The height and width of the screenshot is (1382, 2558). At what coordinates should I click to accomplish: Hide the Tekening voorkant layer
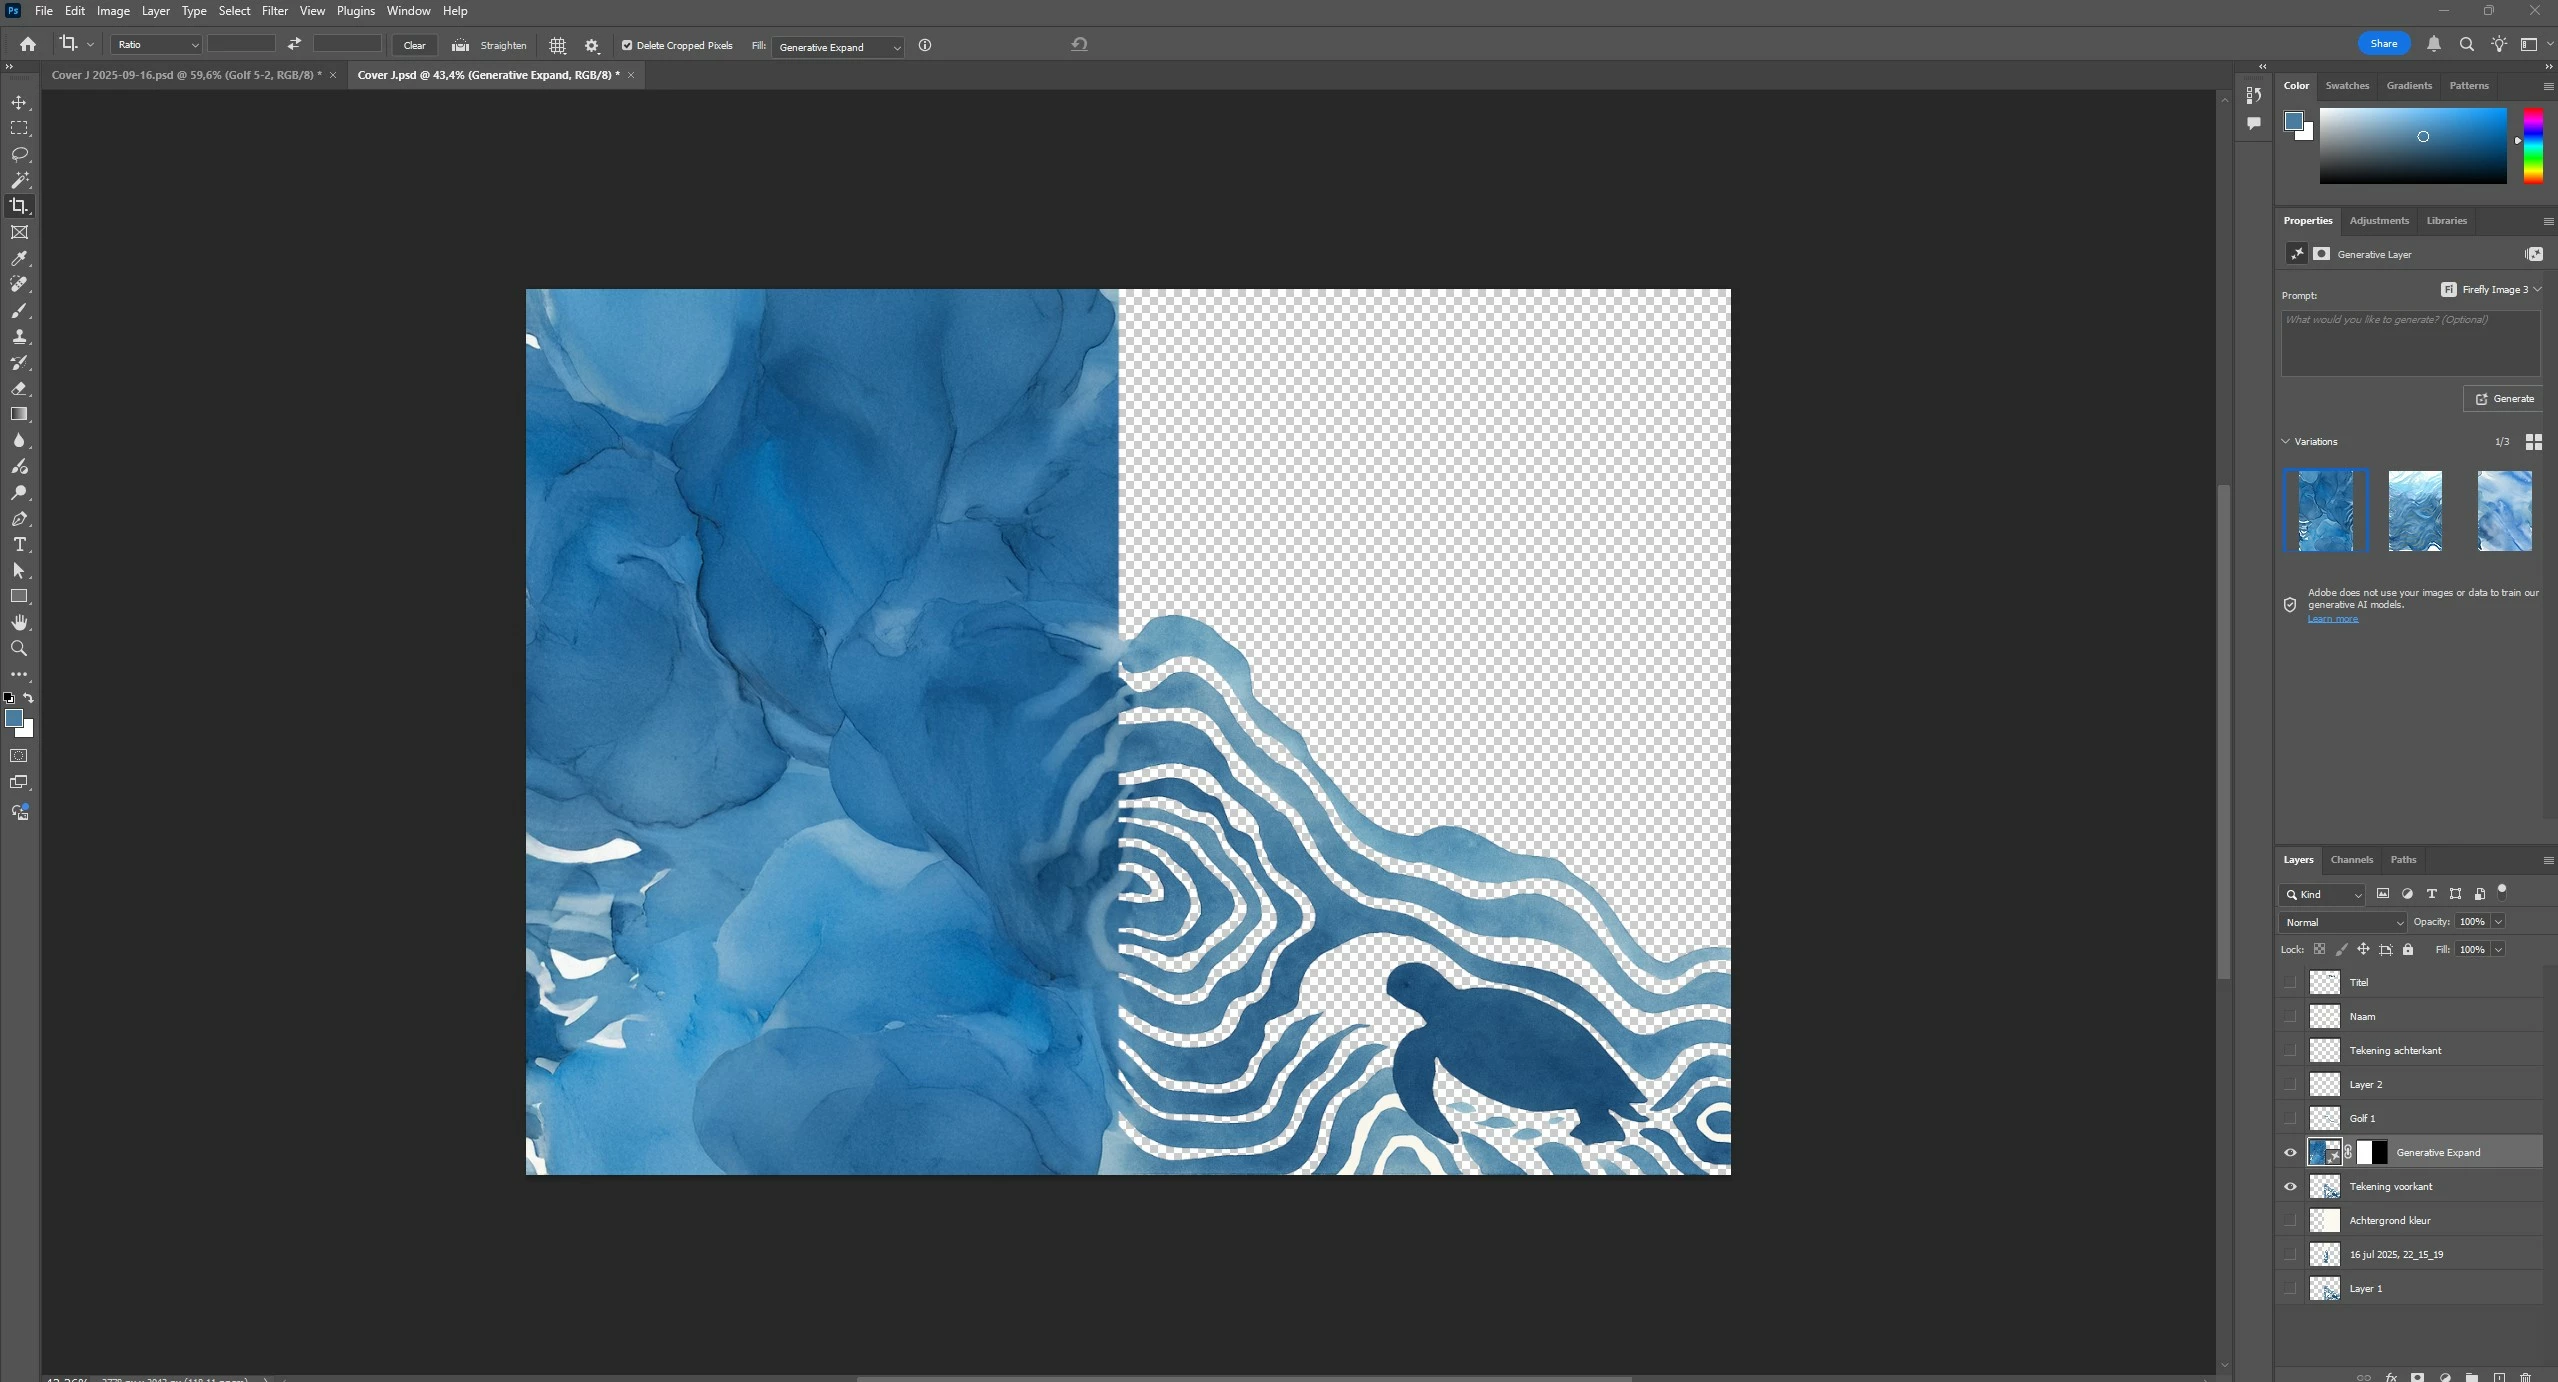[2290, 1186]
